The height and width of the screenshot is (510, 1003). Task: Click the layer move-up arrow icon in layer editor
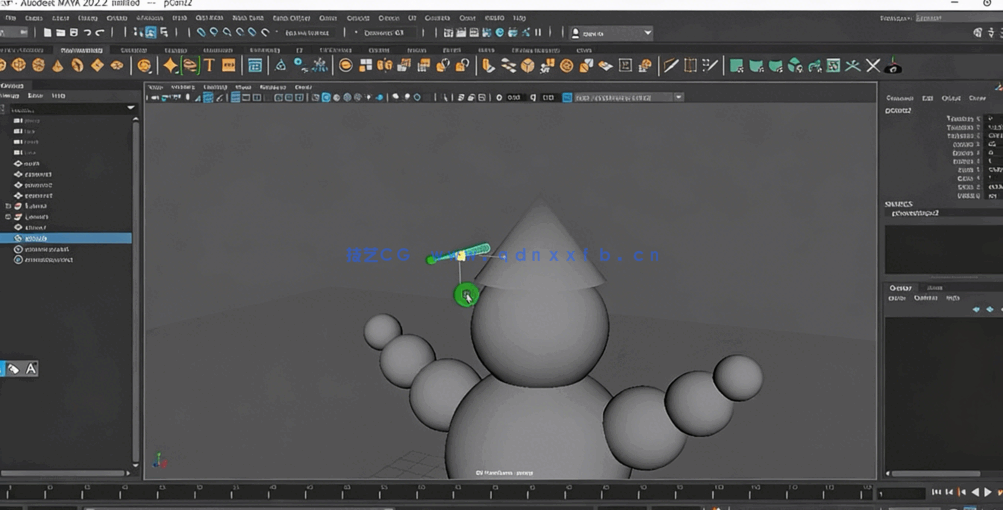(976, 309)
